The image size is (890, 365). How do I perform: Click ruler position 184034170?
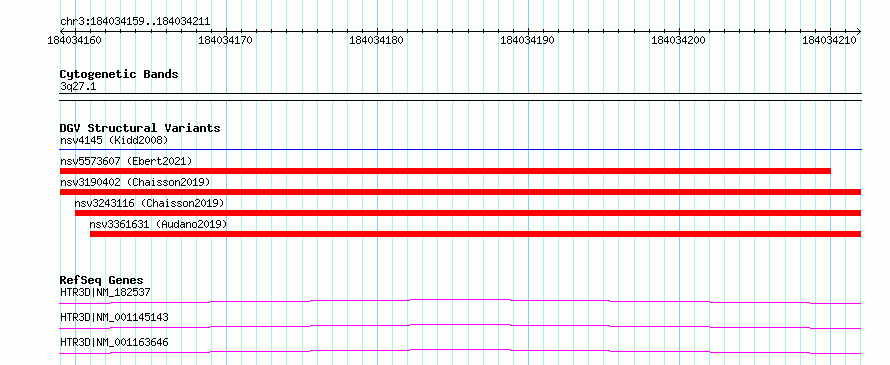tap(225, 40)
